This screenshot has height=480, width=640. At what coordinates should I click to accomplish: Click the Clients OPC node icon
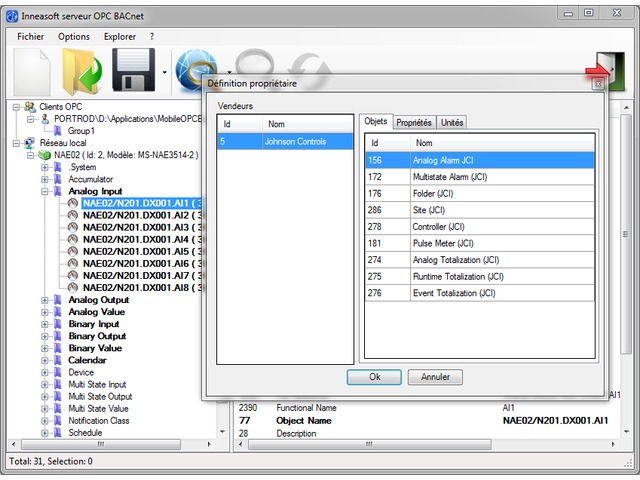(x=30, y=107)
